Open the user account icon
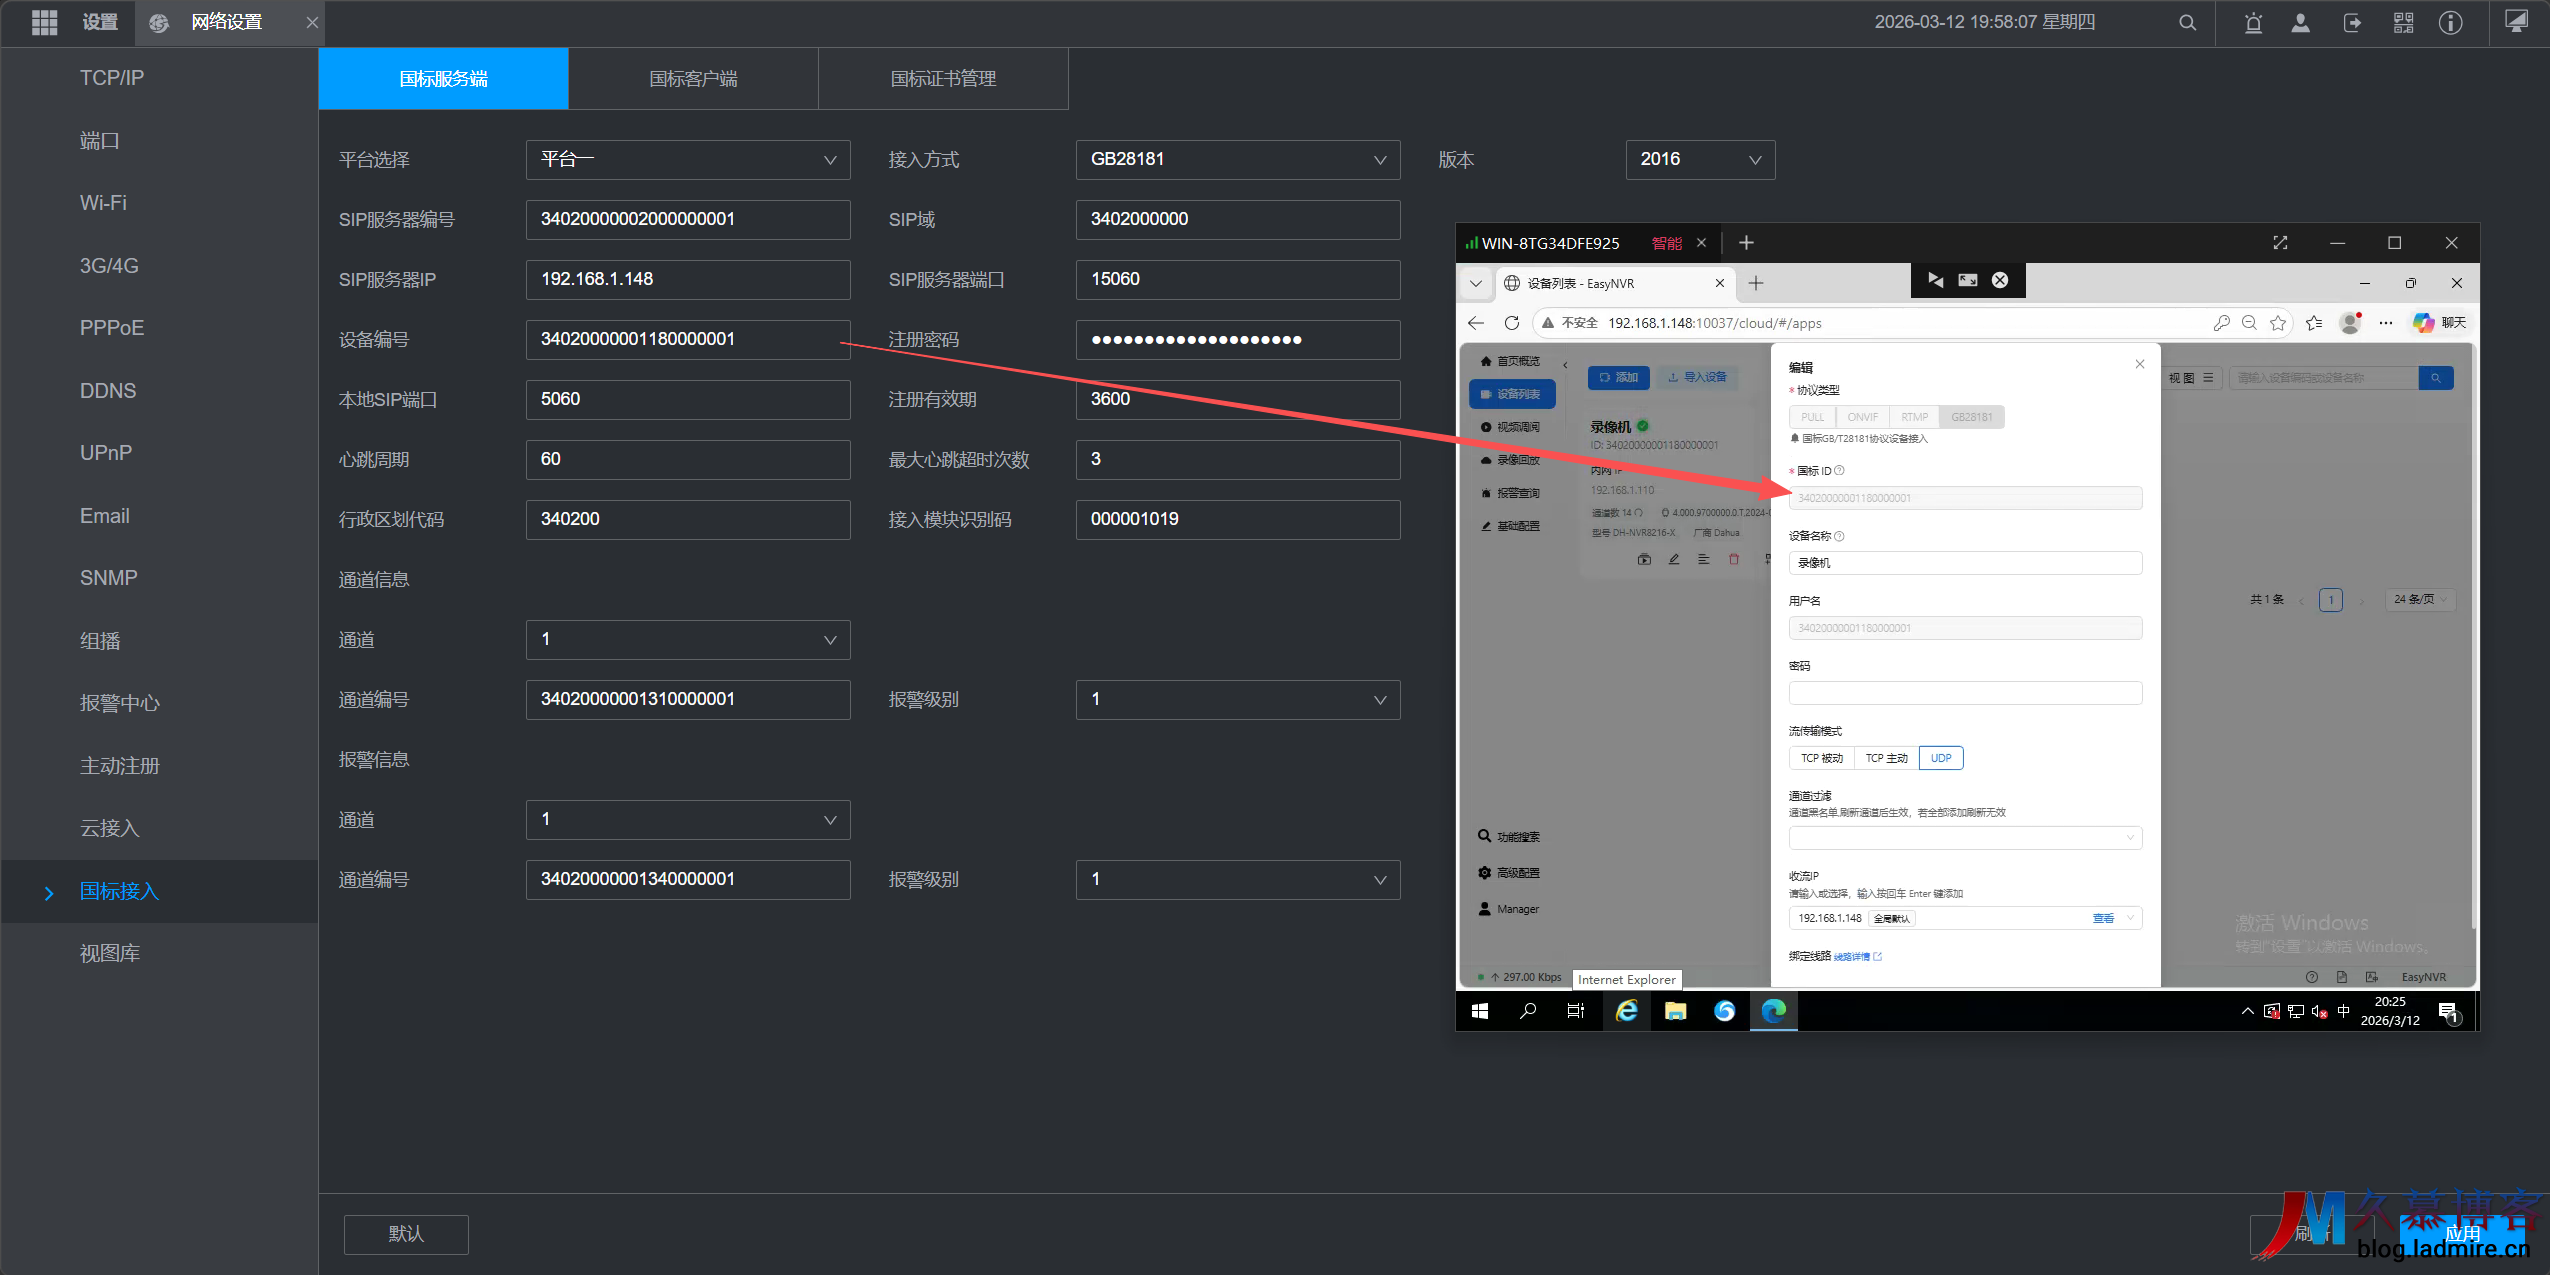 (x=2301, y=23)
